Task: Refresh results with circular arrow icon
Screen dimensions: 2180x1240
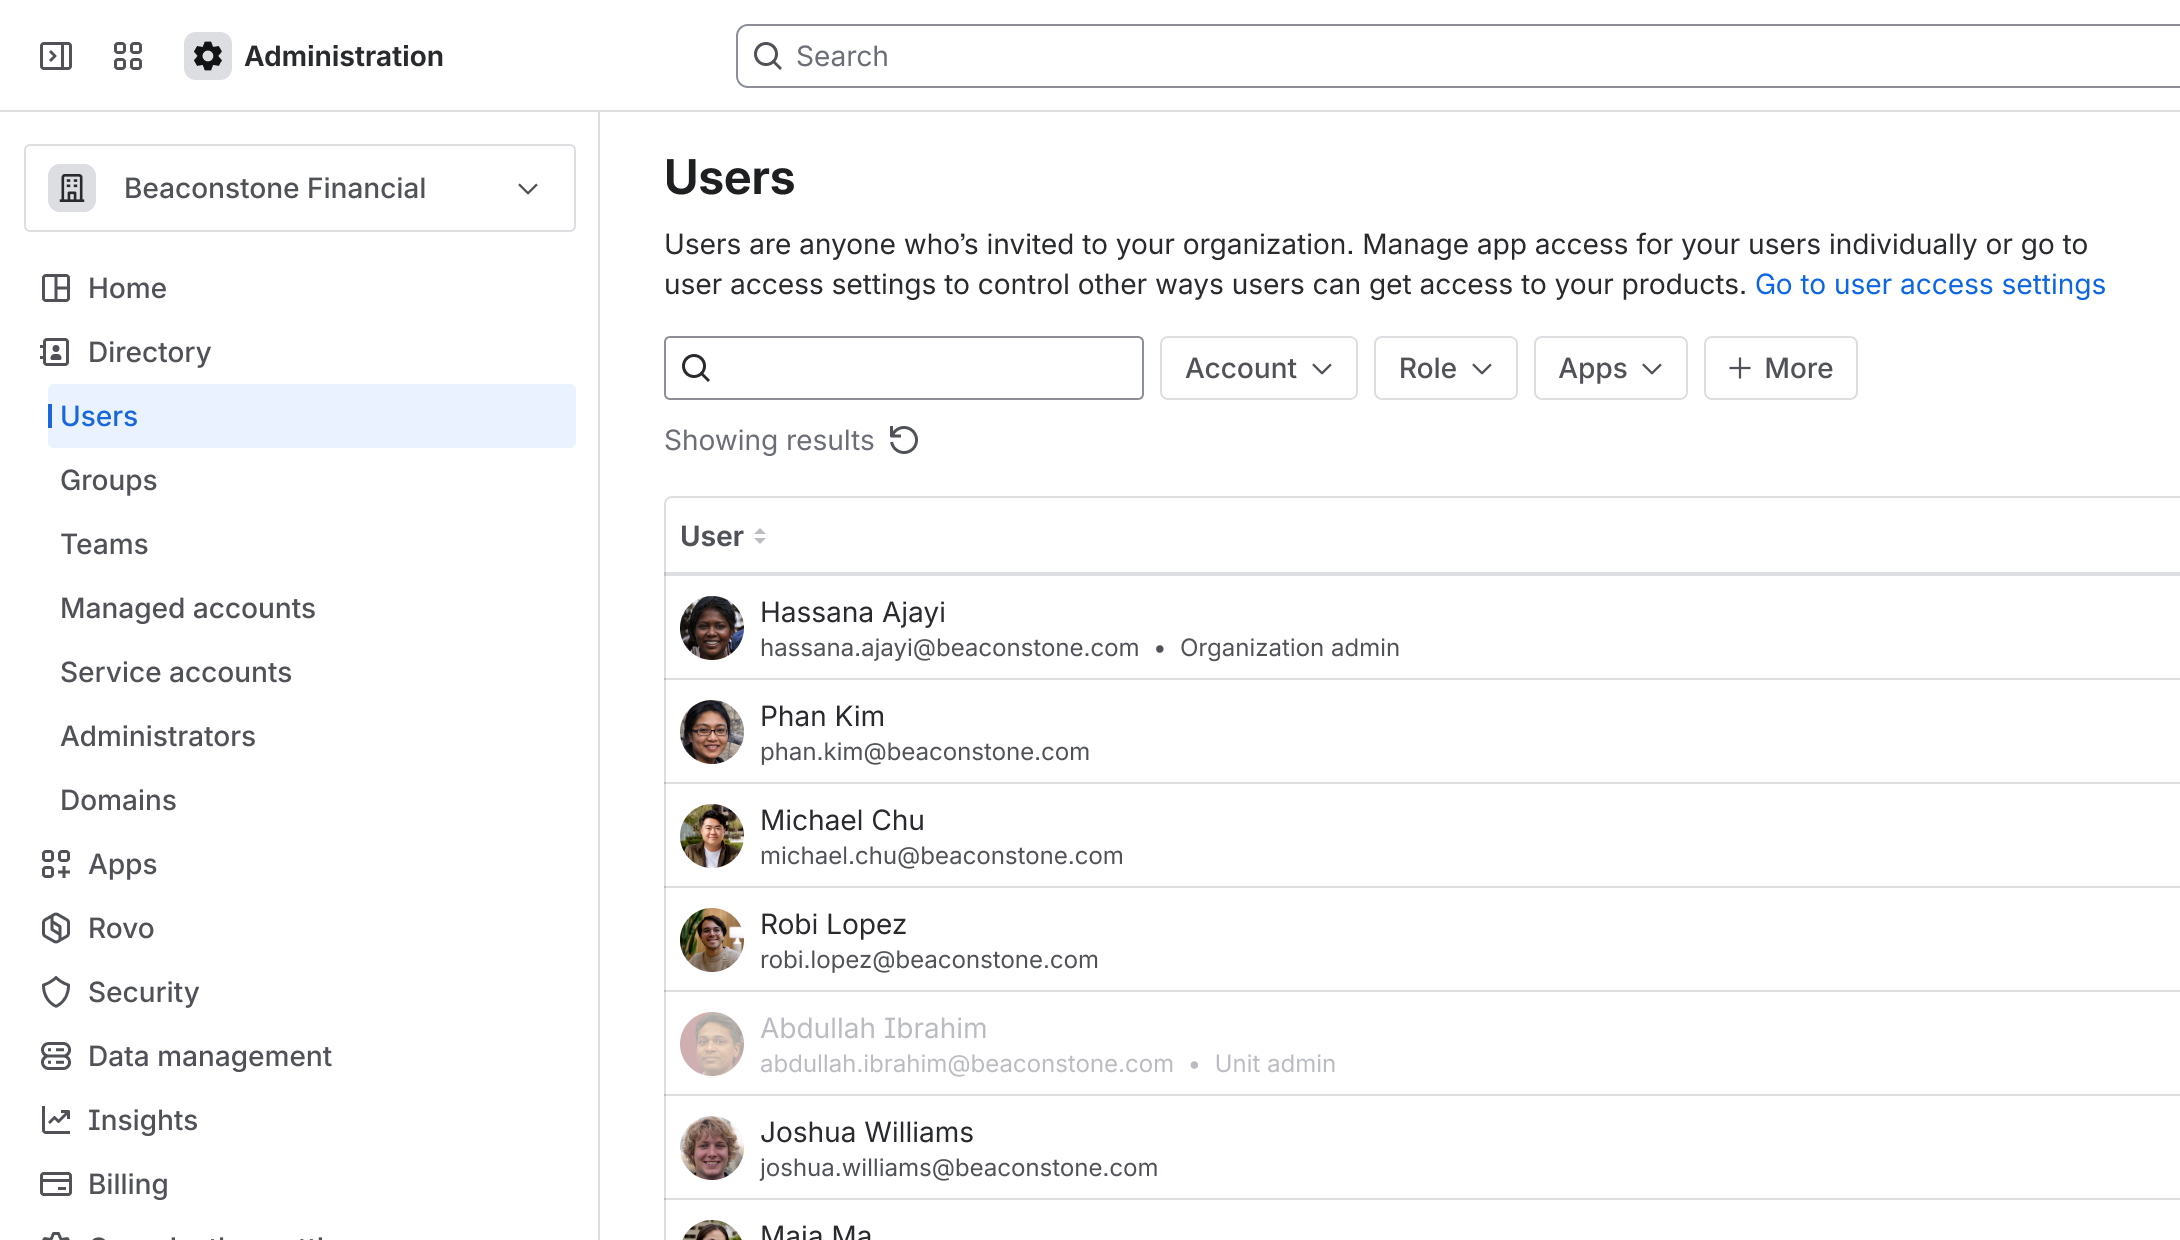Action: click(x=904, y=440)
